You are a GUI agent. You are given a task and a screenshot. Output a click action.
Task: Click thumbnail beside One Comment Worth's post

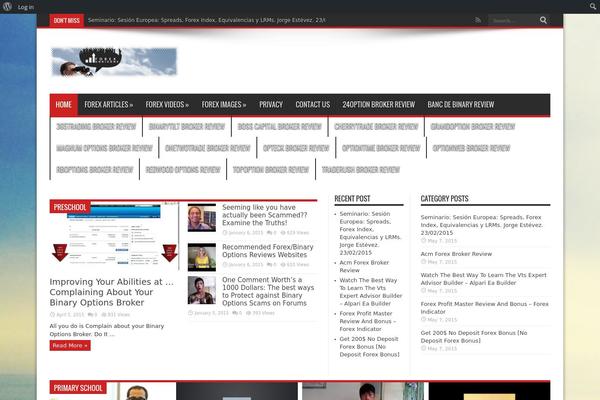point(202,290)
